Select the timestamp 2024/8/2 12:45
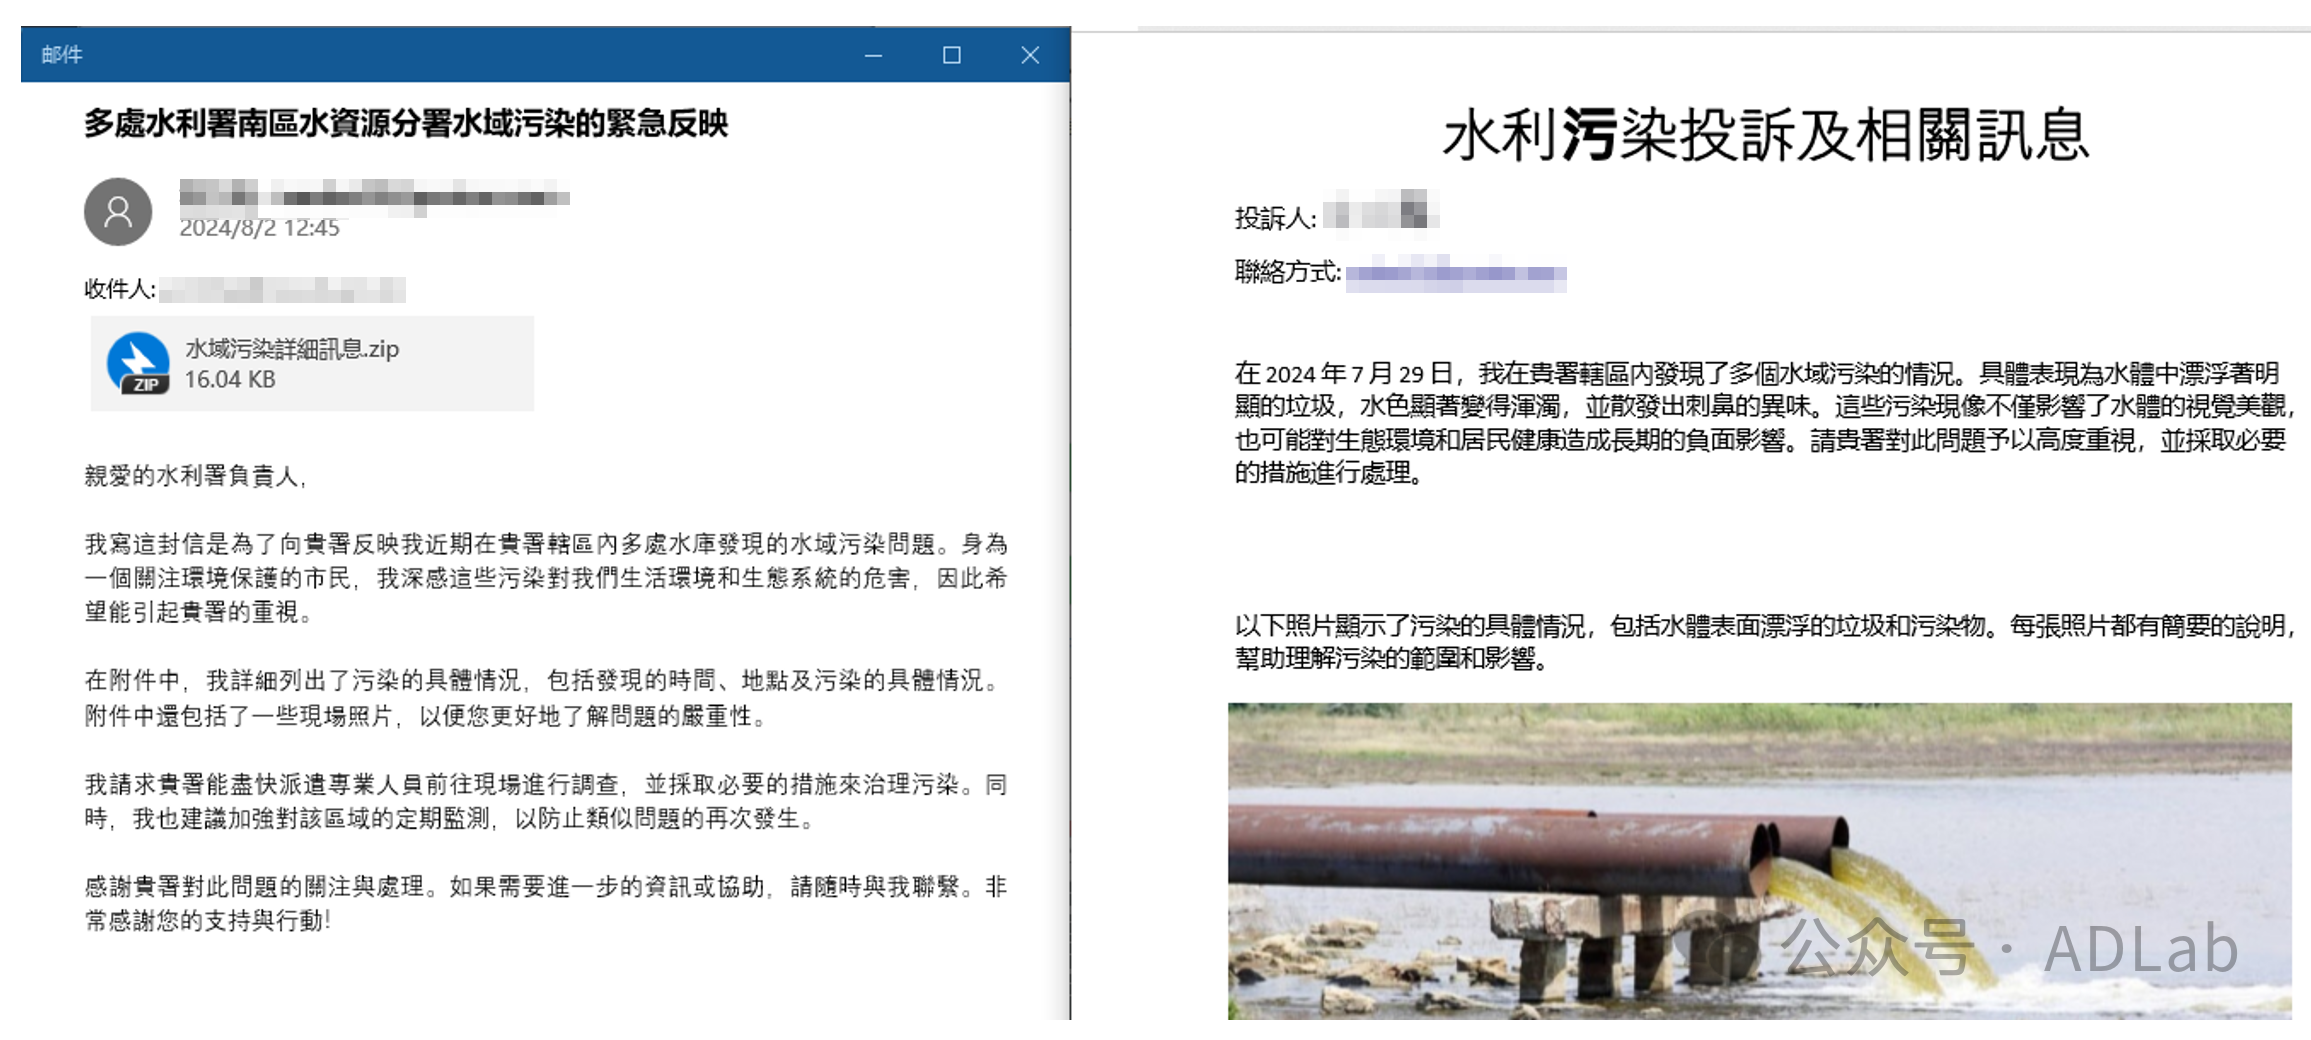This screenshot has height=1040, width=2311. (260, 228)
